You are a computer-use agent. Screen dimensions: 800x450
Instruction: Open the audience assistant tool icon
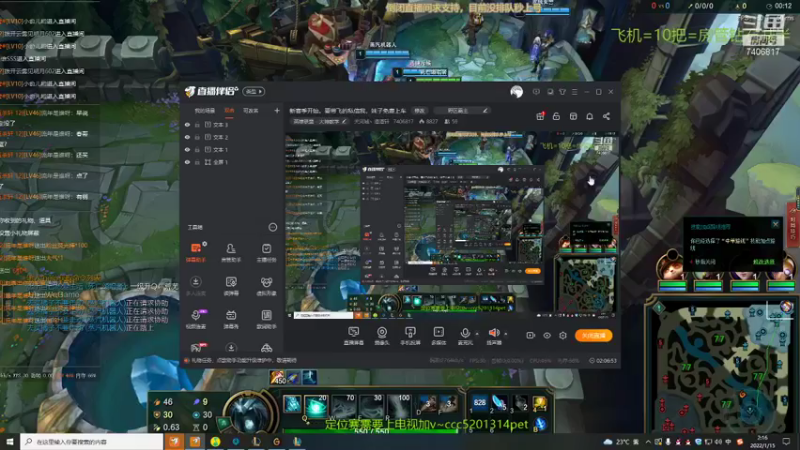[231, 252]
